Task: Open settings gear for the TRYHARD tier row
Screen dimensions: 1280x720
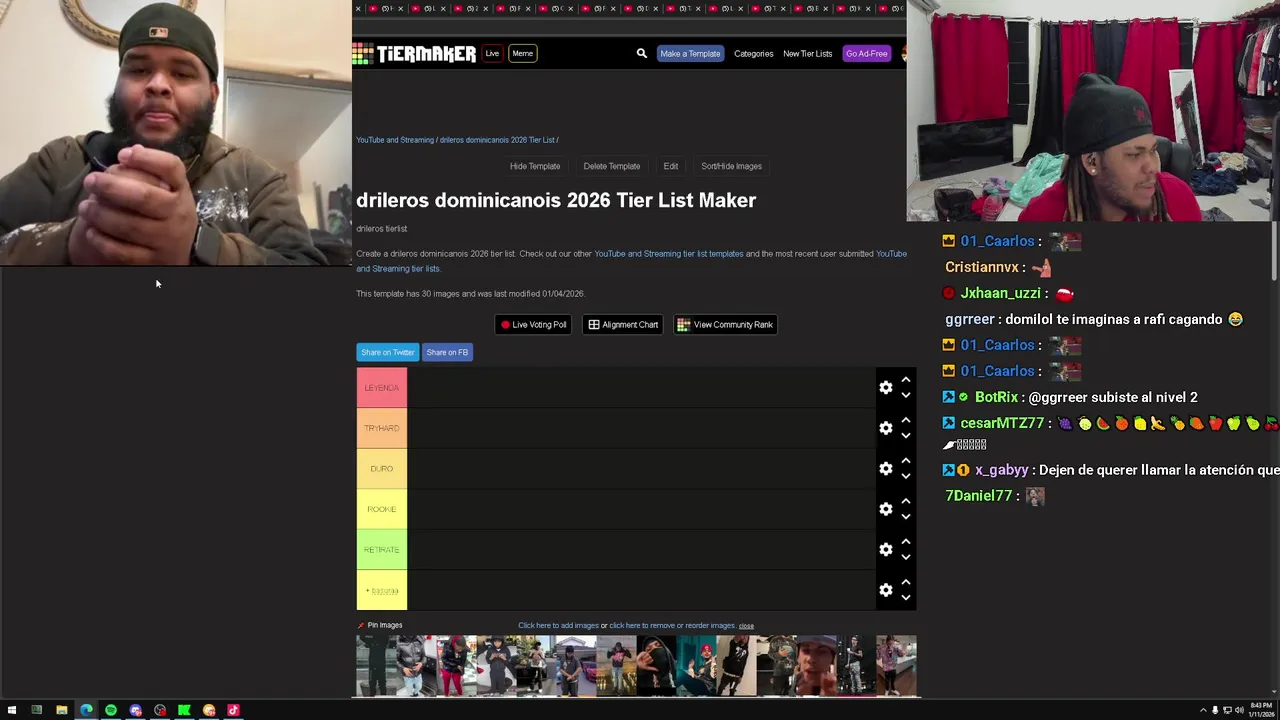Action: coord(885,428)
